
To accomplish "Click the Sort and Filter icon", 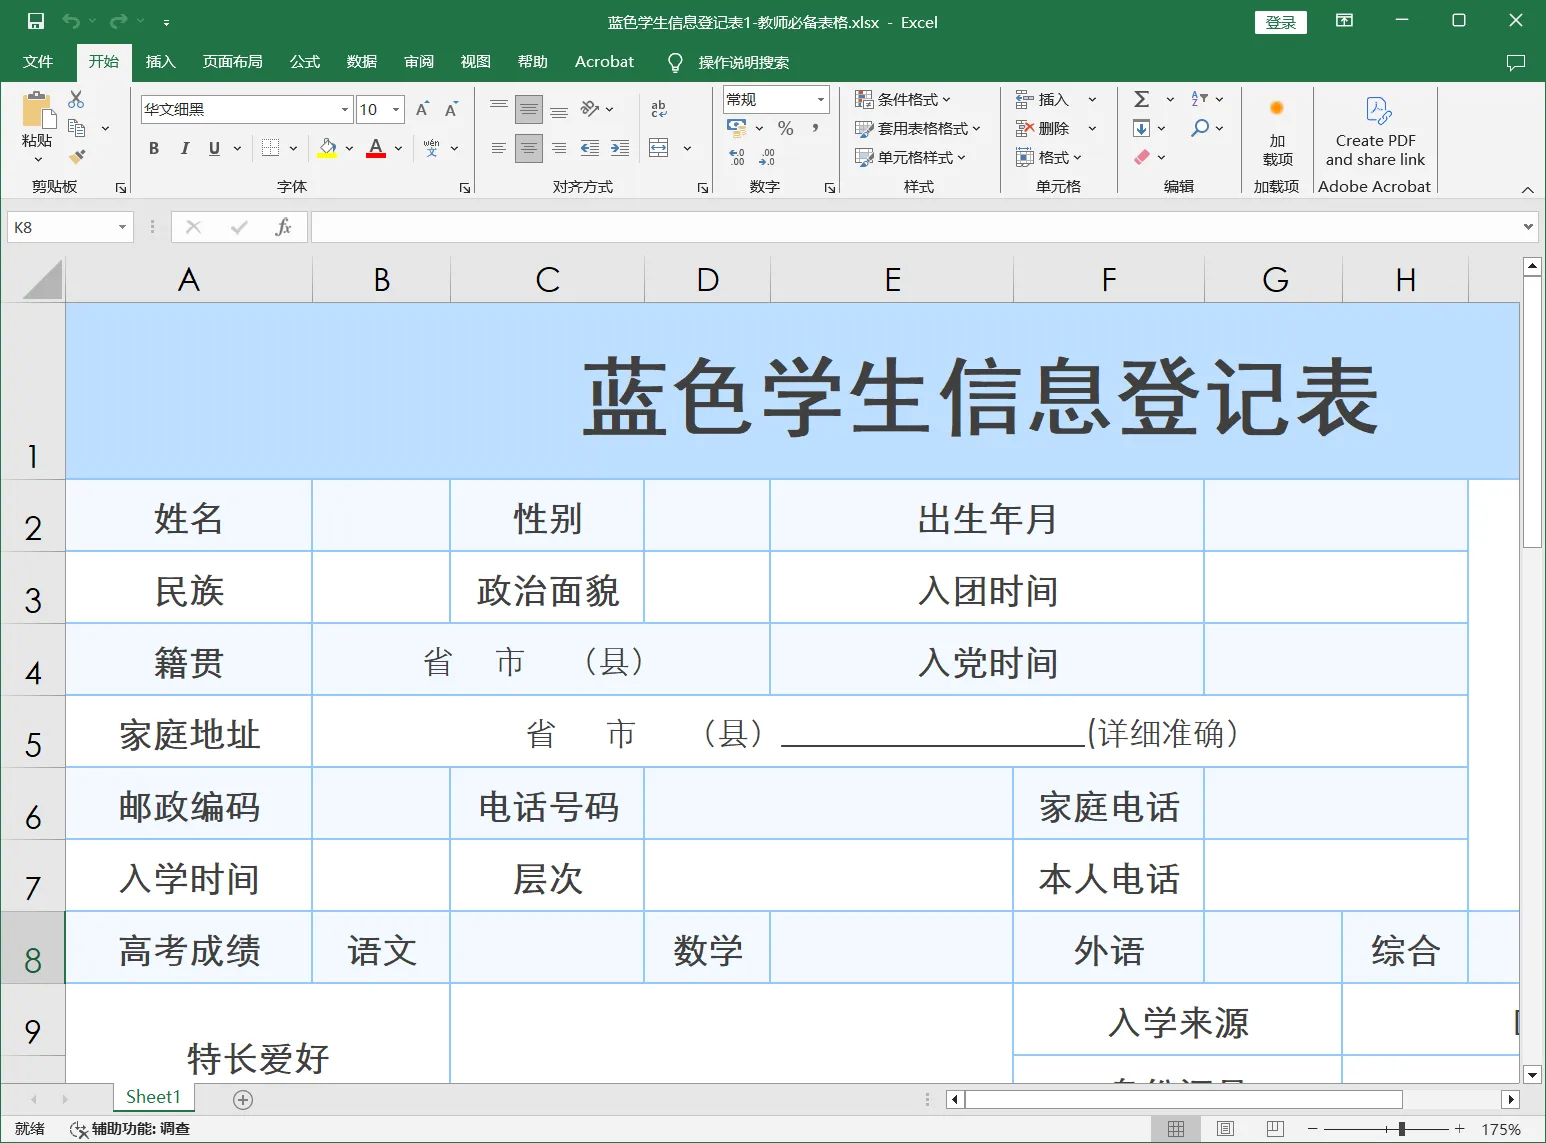I will click(x=1200, y=99).
